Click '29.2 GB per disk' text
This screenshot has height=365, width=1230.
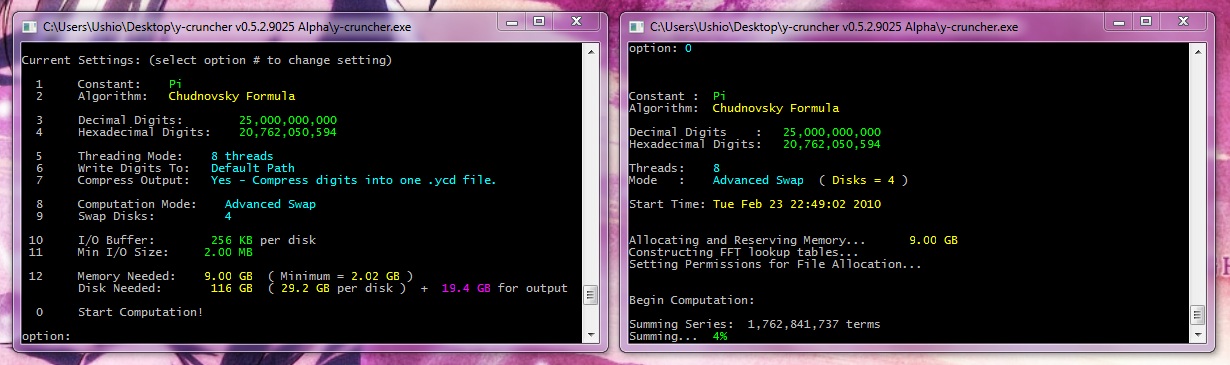click(x=337, y=288)
